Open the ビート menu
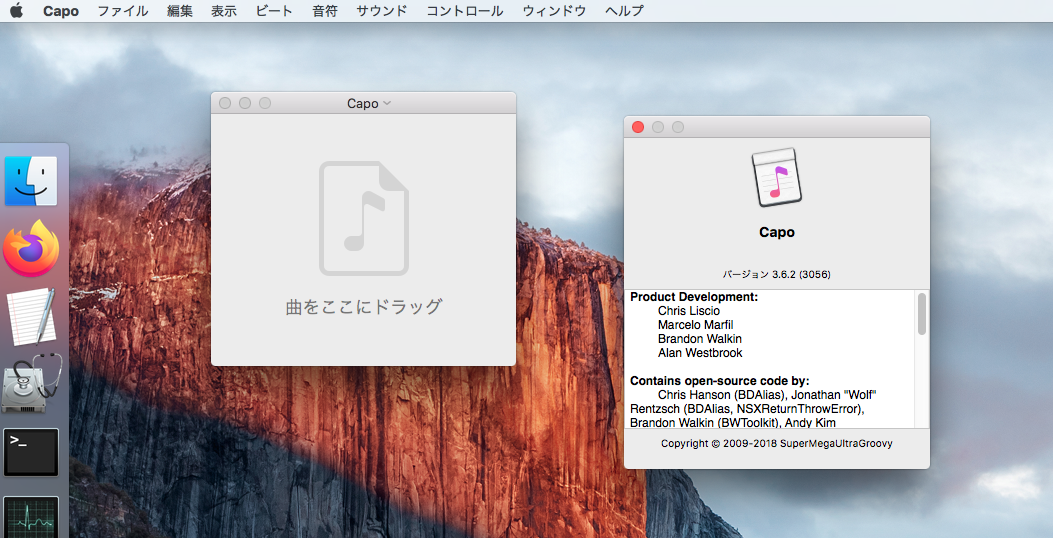1053x538 pixels. click(274, 11)
